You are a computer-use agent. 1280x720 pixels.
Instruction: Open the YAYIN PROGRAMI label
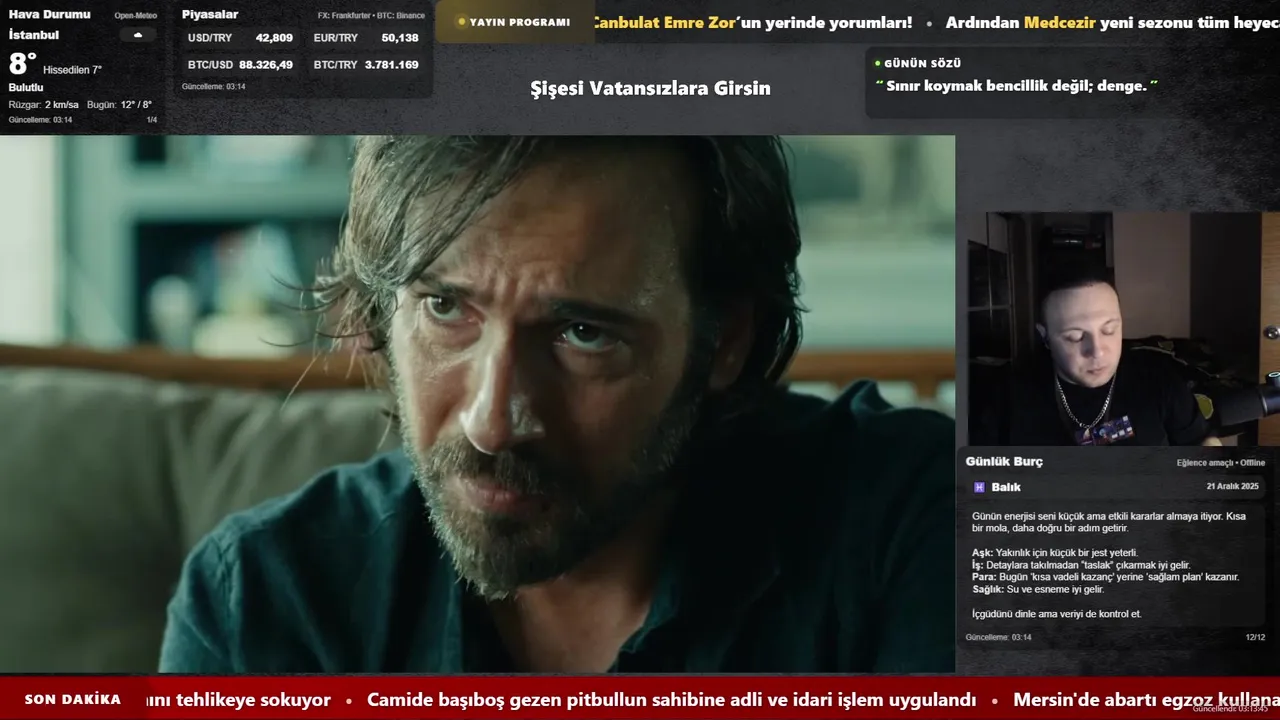pyautogui.click(x=520, y=22)
